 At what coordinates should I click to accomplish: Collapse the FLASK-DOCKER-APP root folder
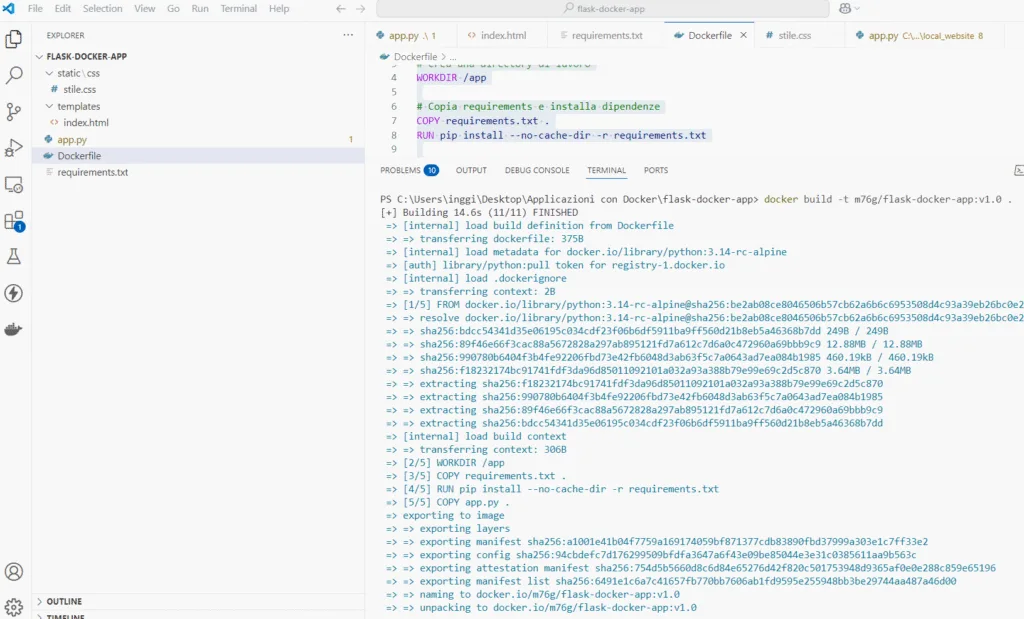[39, 57]
